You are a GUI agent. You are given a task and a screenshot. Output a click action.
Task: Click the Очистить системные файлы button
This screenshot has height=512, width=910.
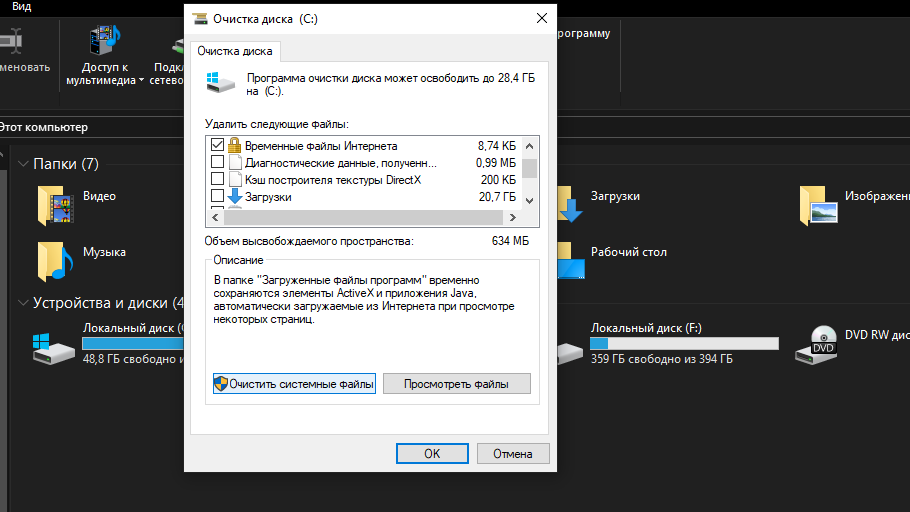click(294, 384)
